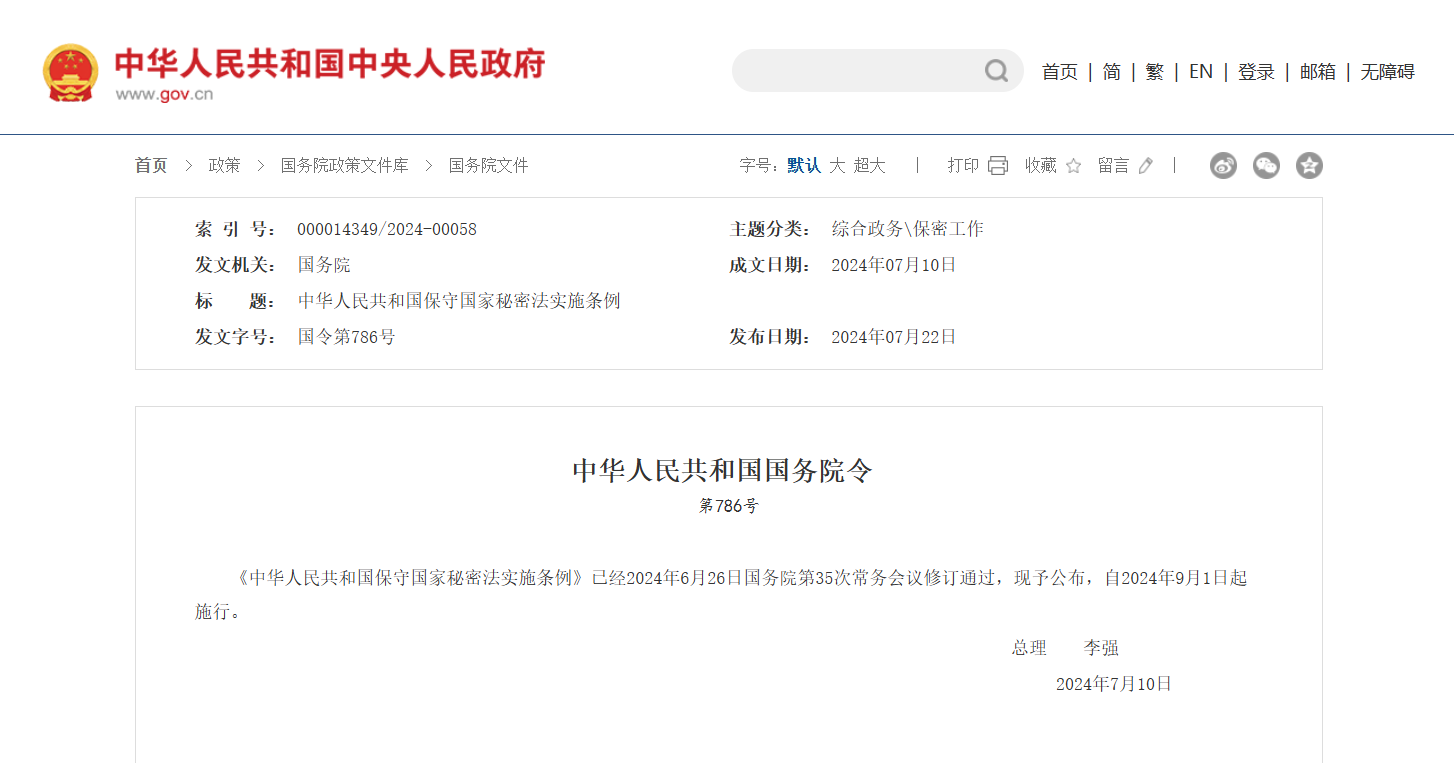Select 默认 font size option
The height and width of the screenshot is (763, 1454).
[x=803, y=166]
